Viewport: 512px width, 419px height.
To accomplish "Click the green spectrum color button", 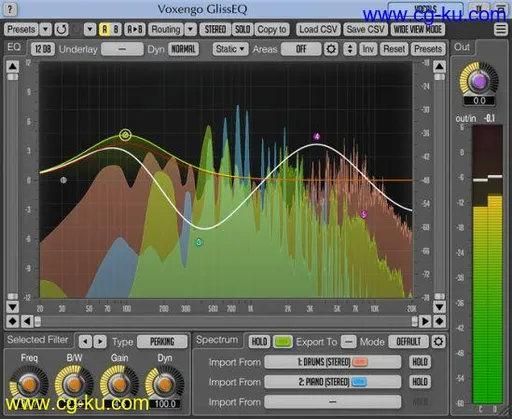I will (283, 342).
